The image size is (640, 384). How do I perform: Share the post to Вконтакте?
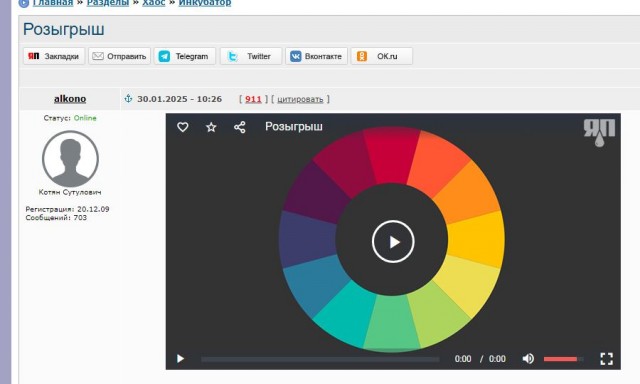316,56
